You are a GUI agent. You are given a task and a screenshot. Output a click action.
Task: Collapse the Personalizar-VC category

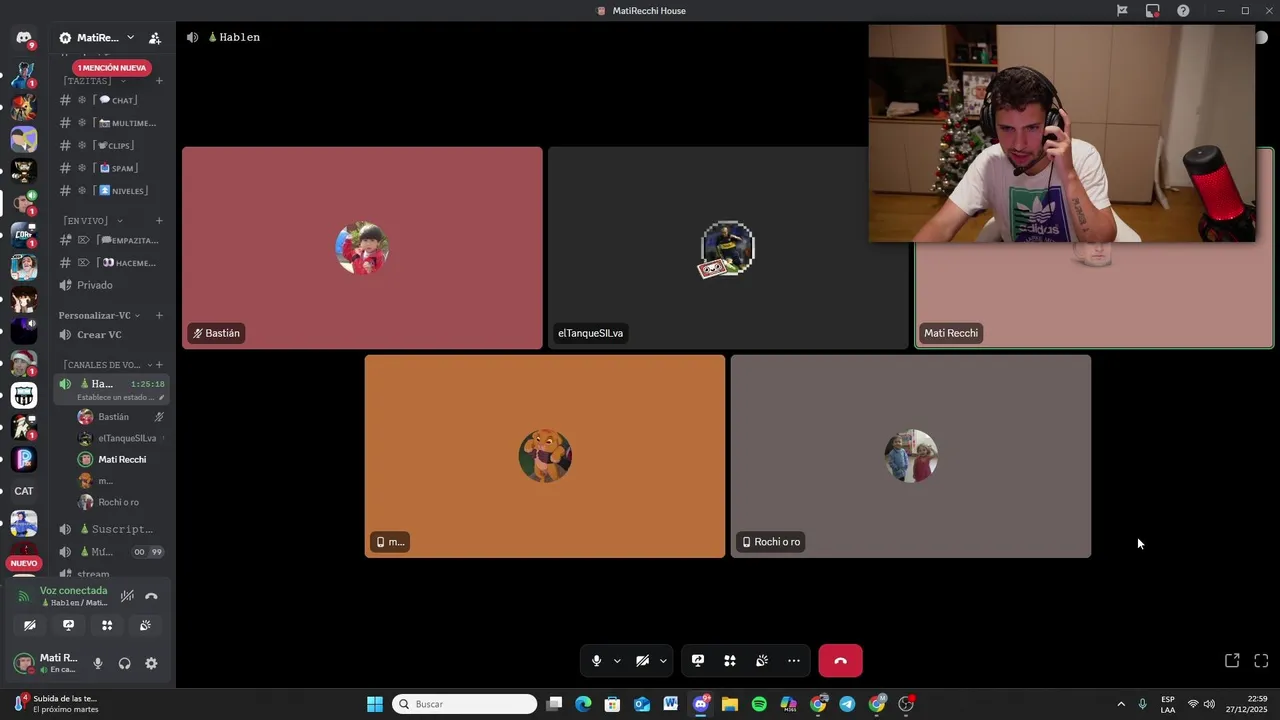100,316
